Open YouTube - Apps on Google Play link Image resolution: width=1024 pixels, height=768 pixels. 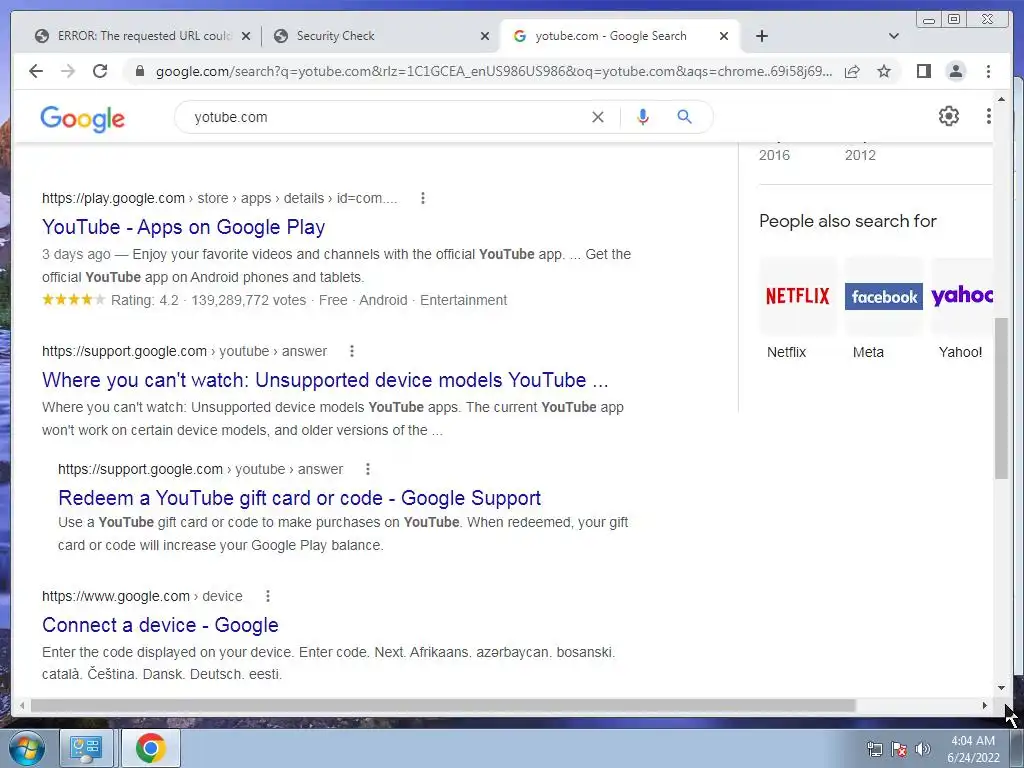pyautogui.click(x=184, y=227)
